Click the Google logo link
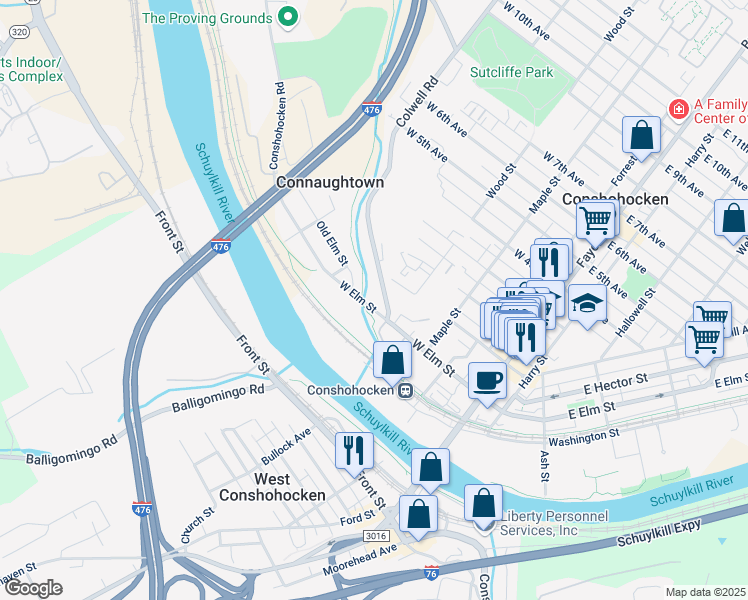This screenshot has height=600, width=748. click(x=32, y=588)
